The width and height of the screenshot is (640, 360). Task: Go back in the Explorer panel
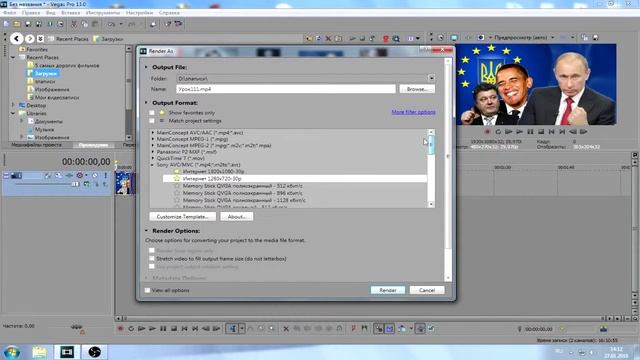point(16,39)
